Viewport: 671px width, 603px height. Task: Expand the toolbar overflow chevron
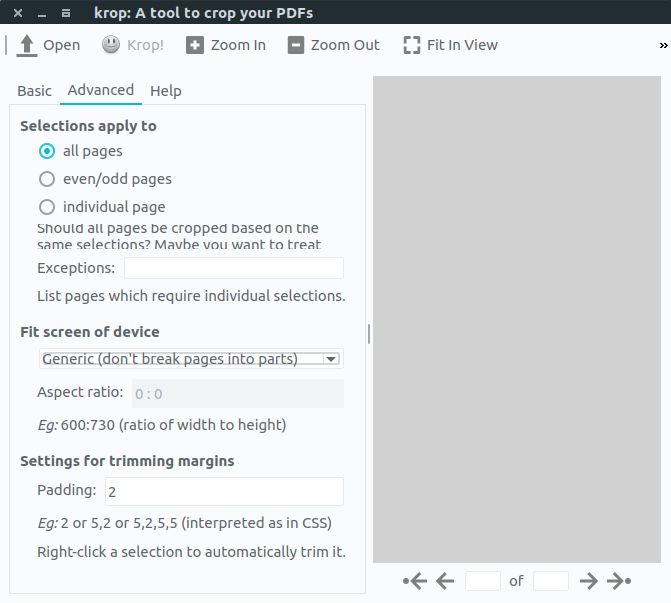663,45
